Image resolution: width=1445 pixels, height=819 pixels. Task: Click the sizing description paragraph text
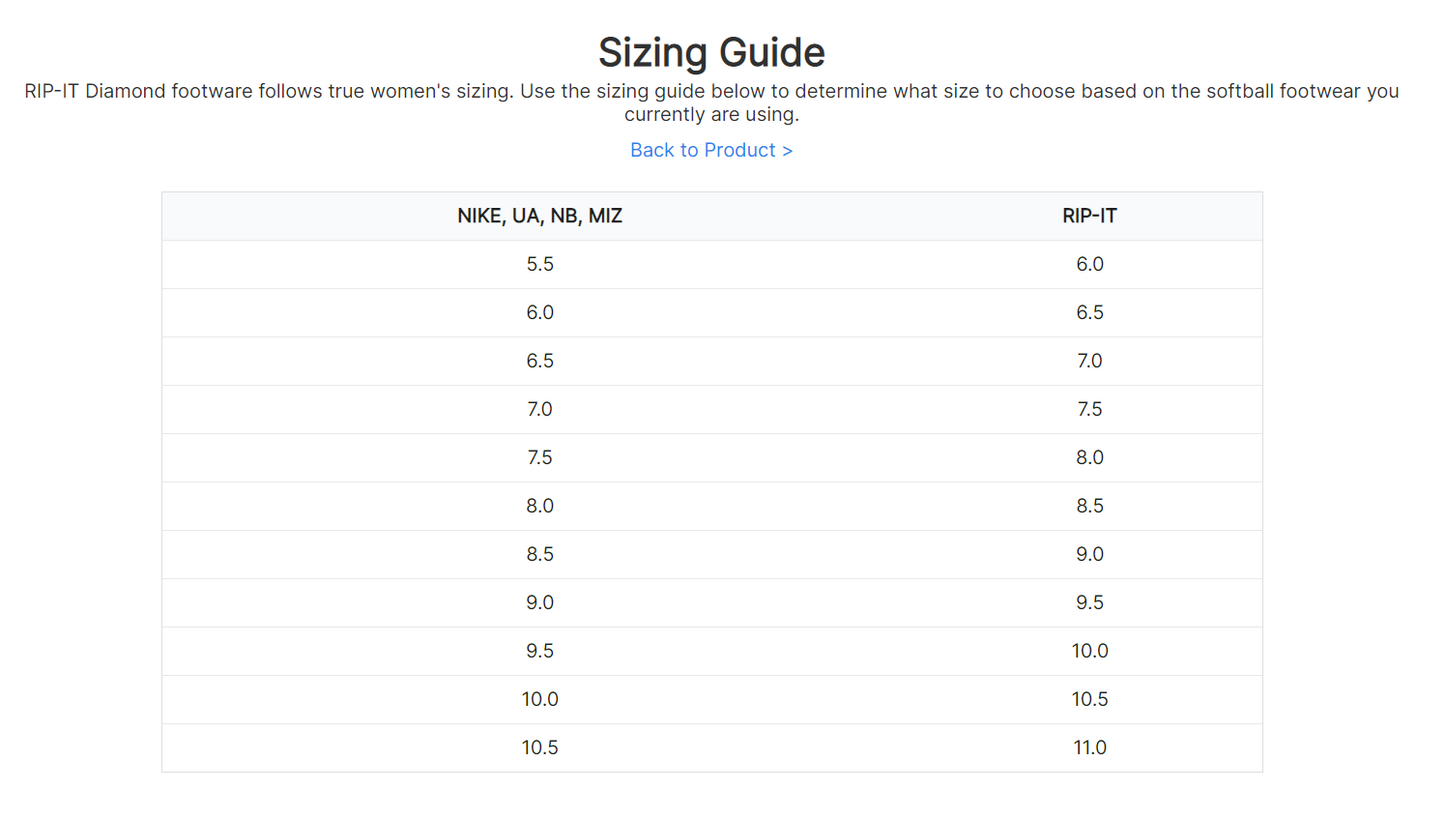711,102
